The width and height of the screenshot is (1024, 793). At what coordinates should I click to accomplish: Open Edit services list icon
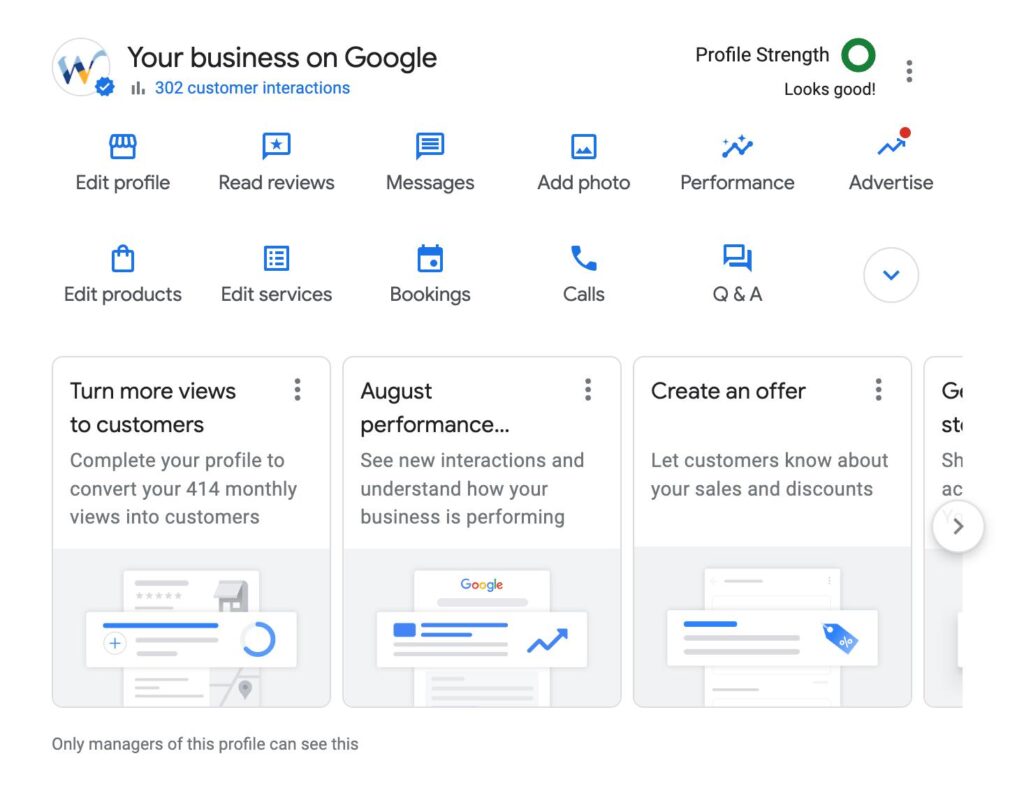[276, 258]
